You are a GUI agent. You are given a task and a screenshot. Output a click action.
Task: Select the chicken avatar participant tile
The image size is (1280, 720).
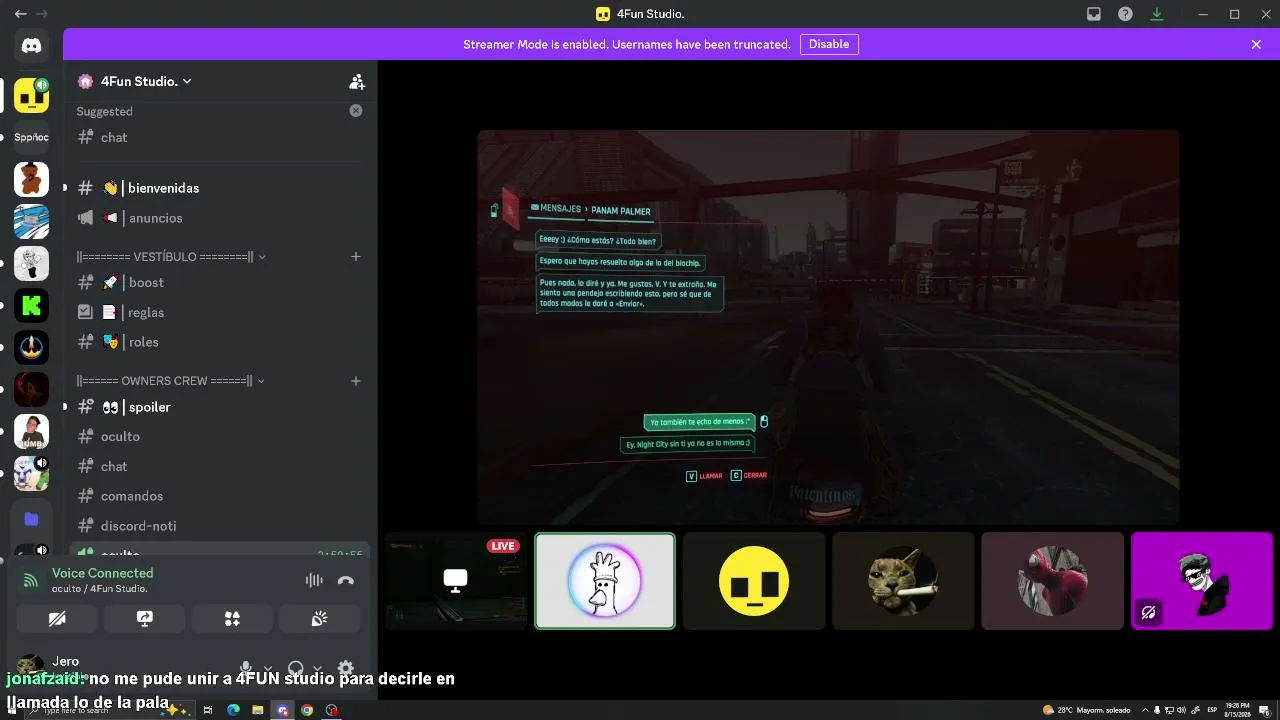point(605,581)
